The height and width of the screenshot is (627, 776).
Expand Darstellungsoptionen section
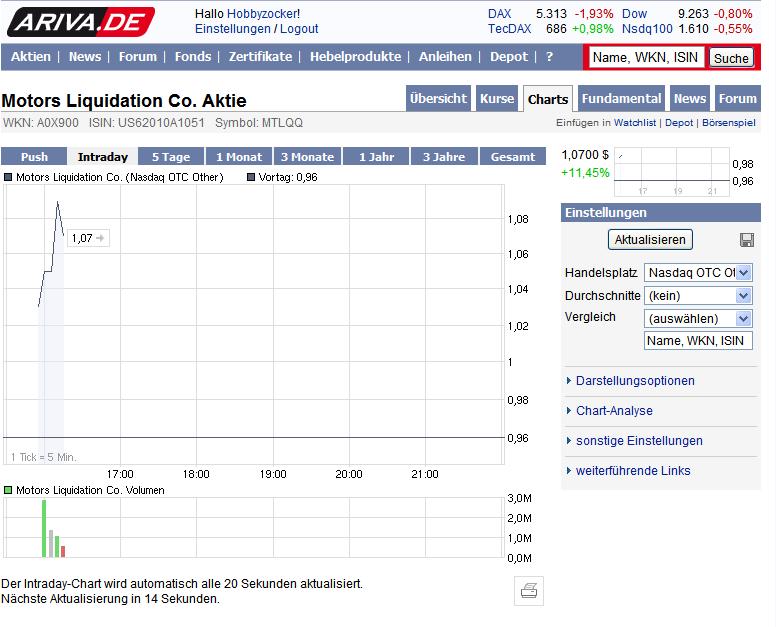pos(635,381)
